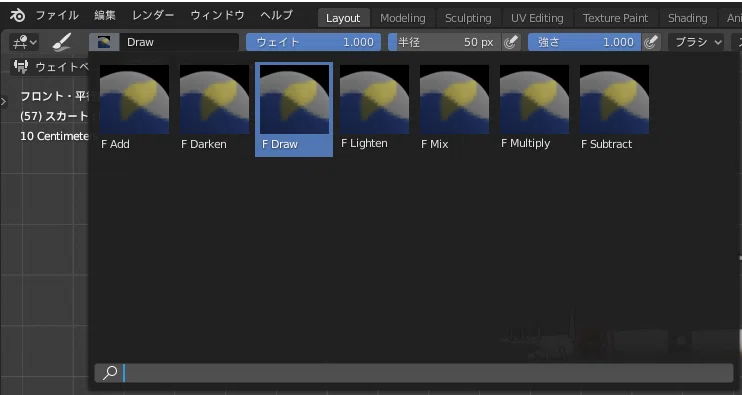This screenshot has width=742, height=395.
Task: Click the '(57) スカート' object label
Action: pos(54,116)
